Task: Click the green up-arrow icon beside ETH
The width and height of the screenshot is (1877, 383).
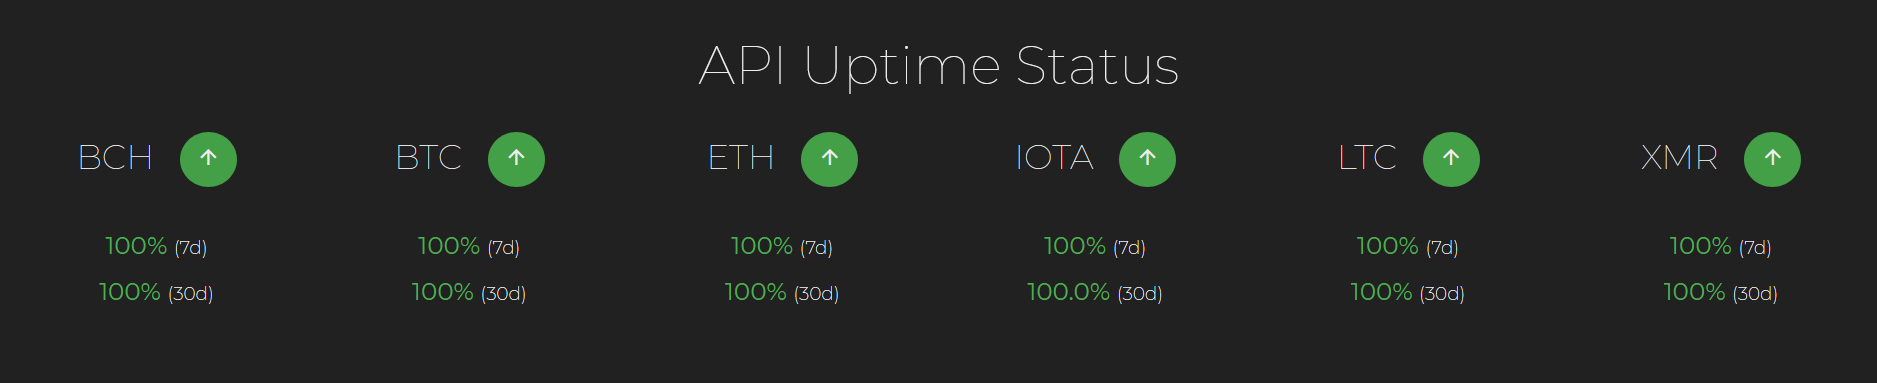Action: [x=829, y=159]
